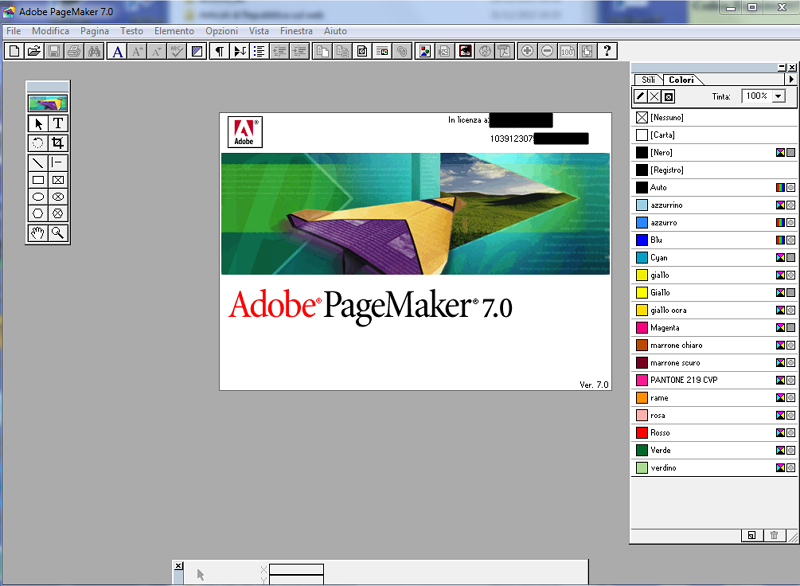Open the Tinta percentage dropdown
The width and height of the screenshot is (800, 586).
point(778,96)
